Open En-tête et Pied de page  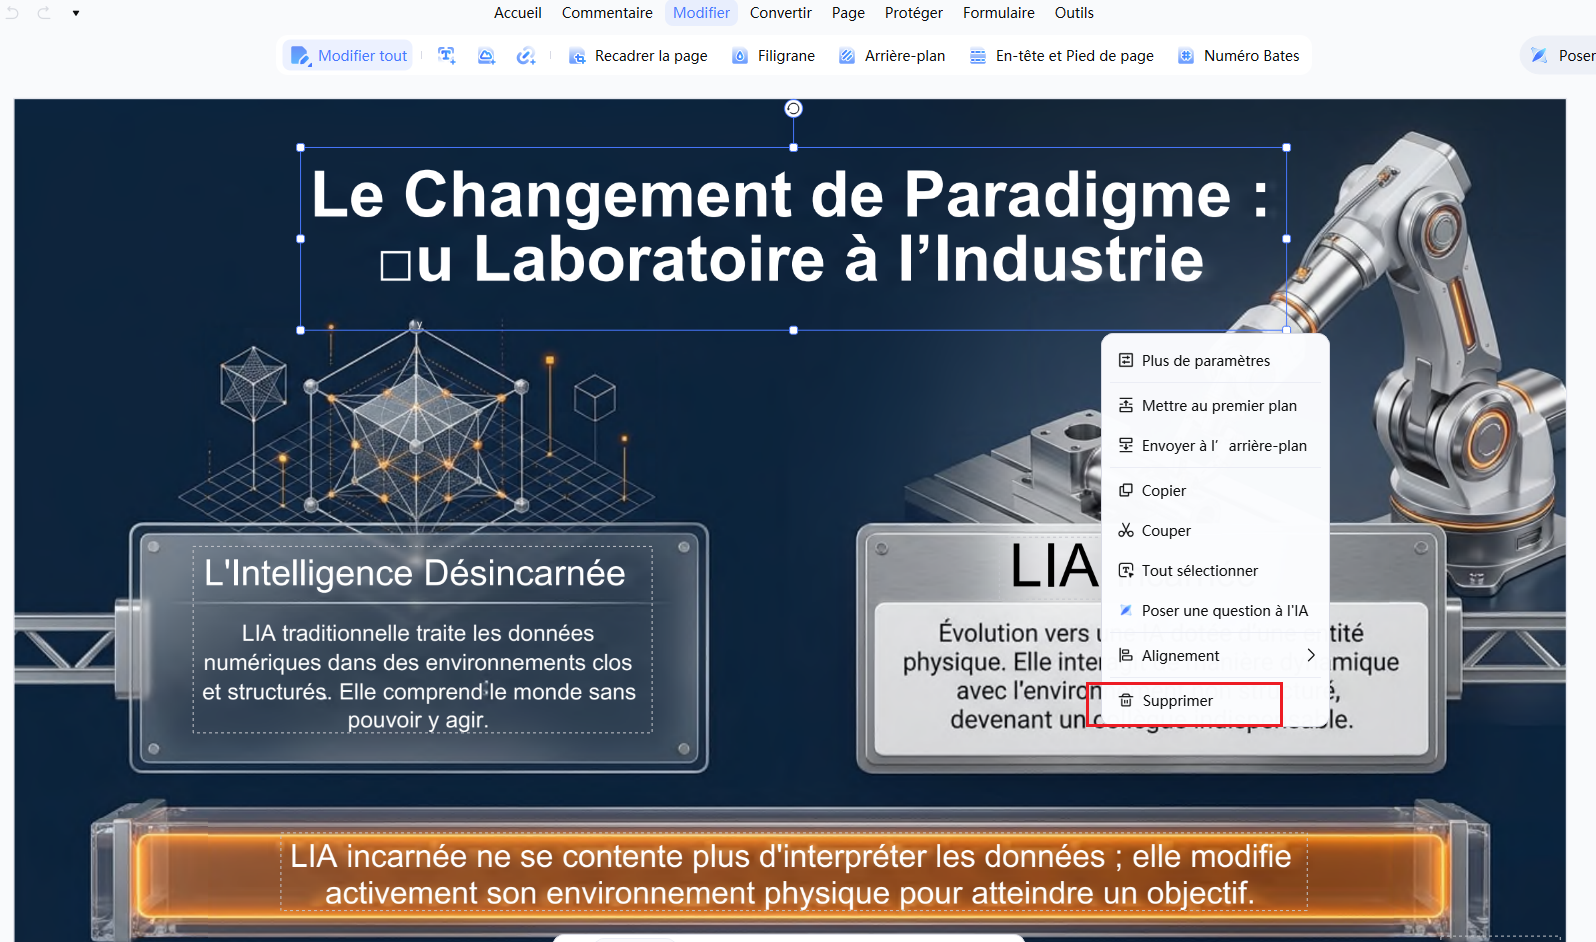[1062, 56]
